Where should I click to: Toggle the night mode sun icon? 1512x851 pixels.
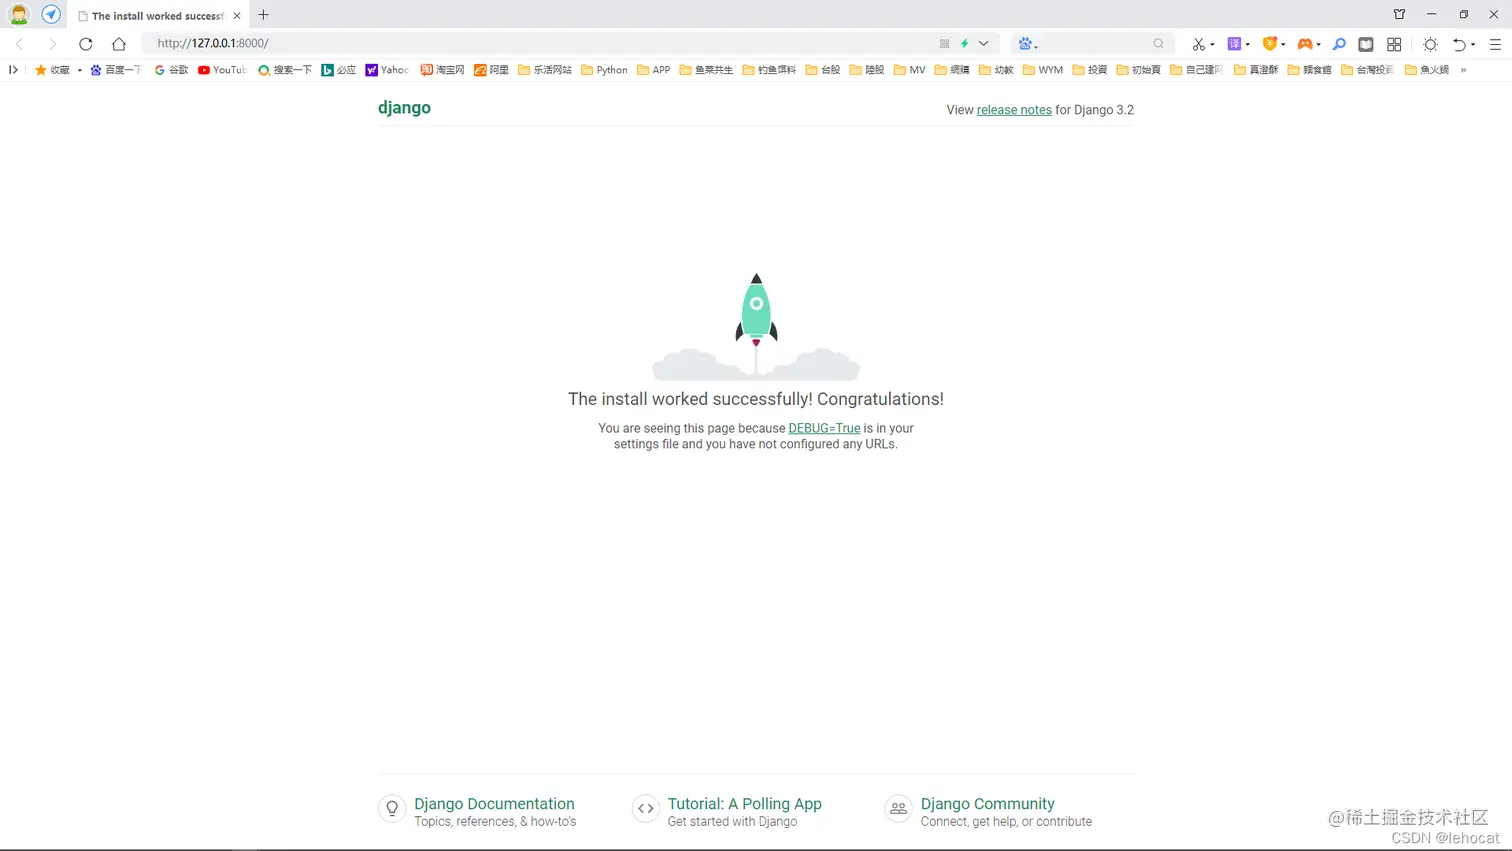click(x=1431, y=44)
